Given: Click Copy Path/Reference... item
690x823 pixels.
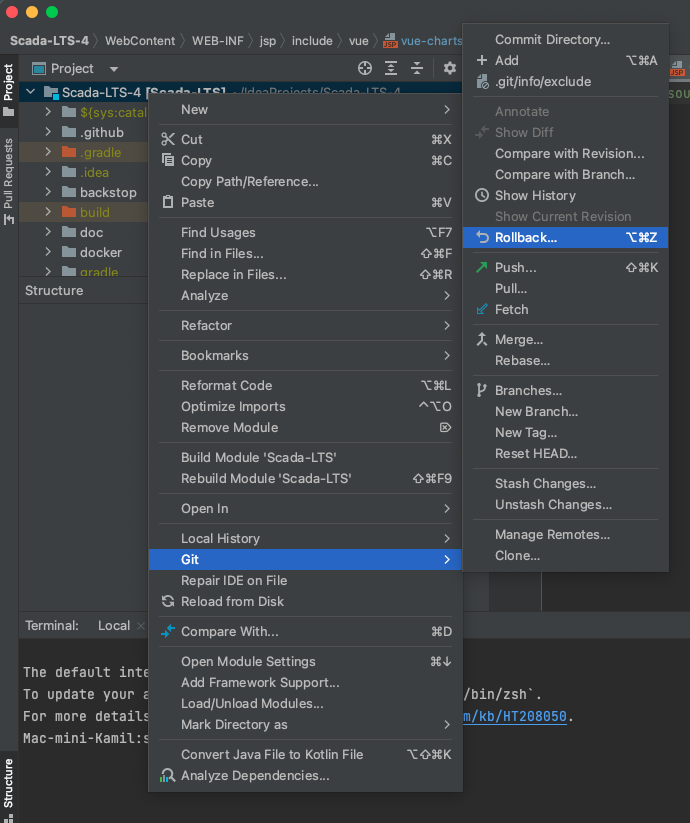Looking at the screenshot, I should pos(305,182).
